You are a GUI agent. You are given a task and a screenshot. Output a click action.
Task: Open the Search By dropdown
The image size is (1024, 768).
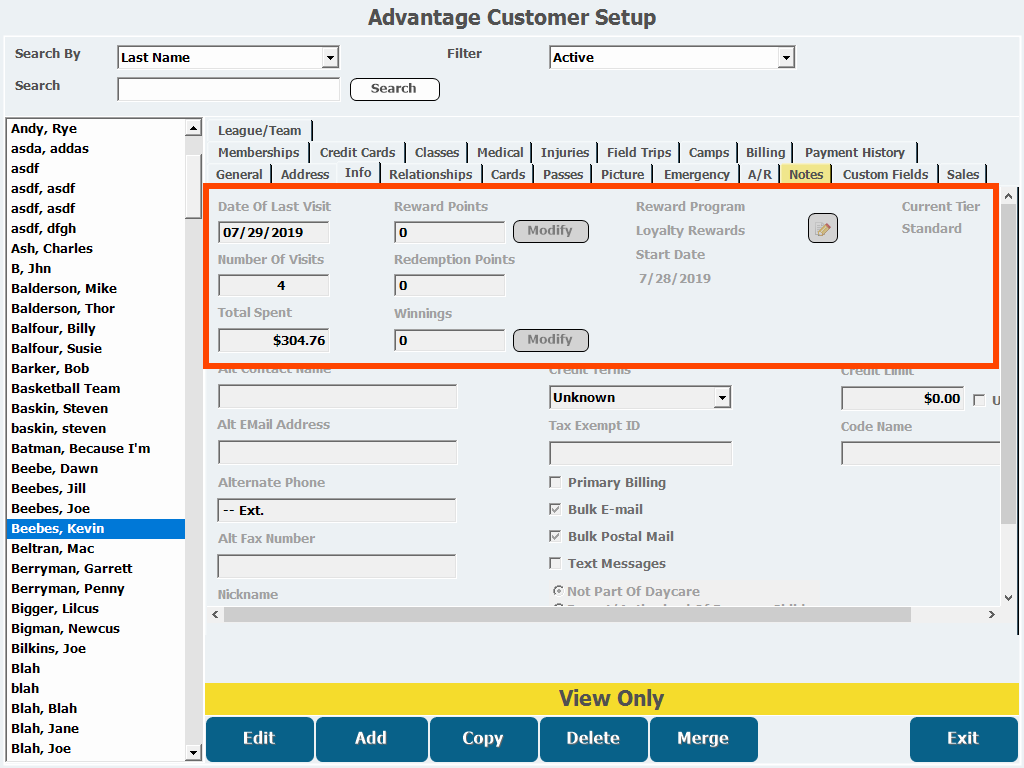(330, 58)
